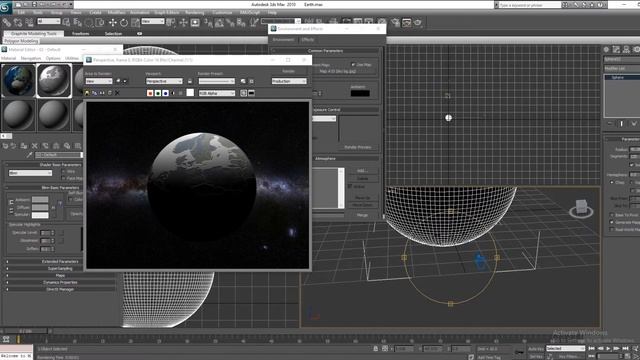The height and width of the screenshot is (360, 640).
Task: Click the Select Object toolbar icon
Action: 67,23
